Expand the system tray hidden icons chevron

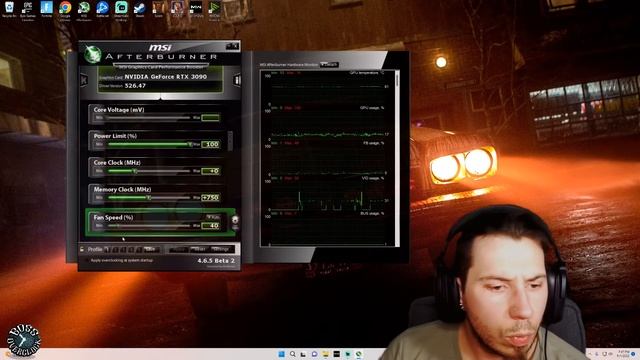pyautogui.click(x=590, y=354)
